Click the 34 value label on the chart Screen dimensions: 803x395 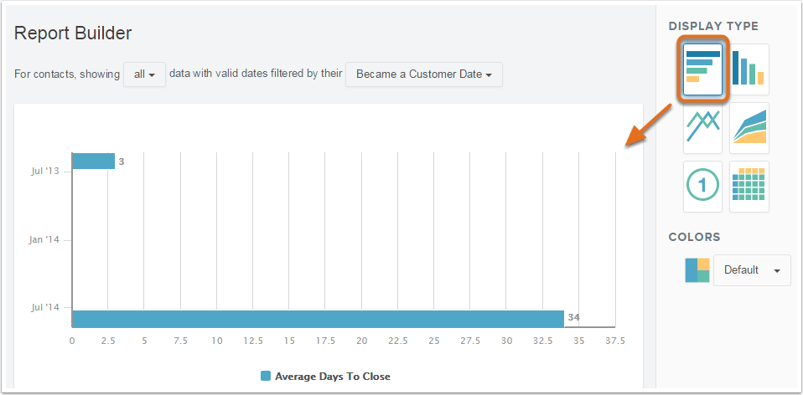pos(574,318)
